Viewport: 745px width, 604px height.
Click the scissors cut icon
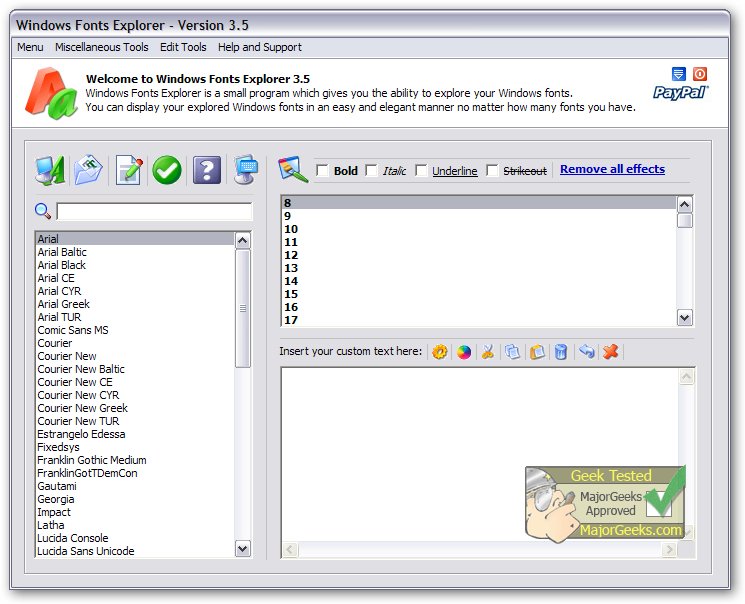point(488,352)
